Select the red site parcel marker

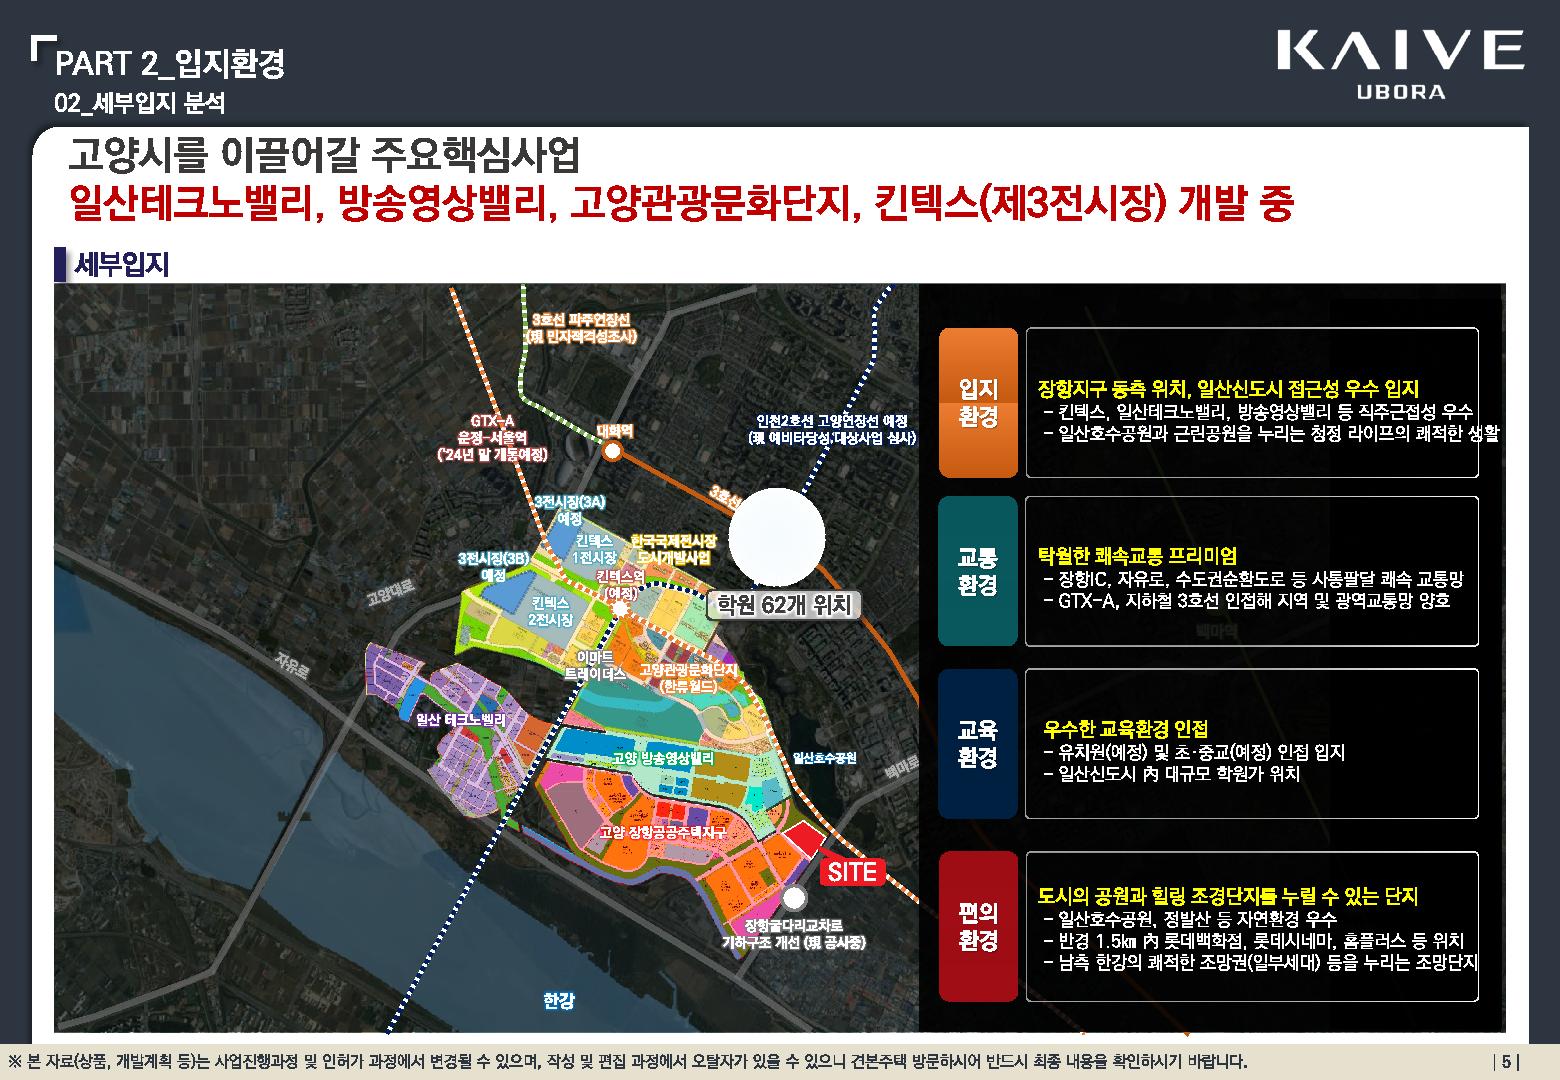803,842
